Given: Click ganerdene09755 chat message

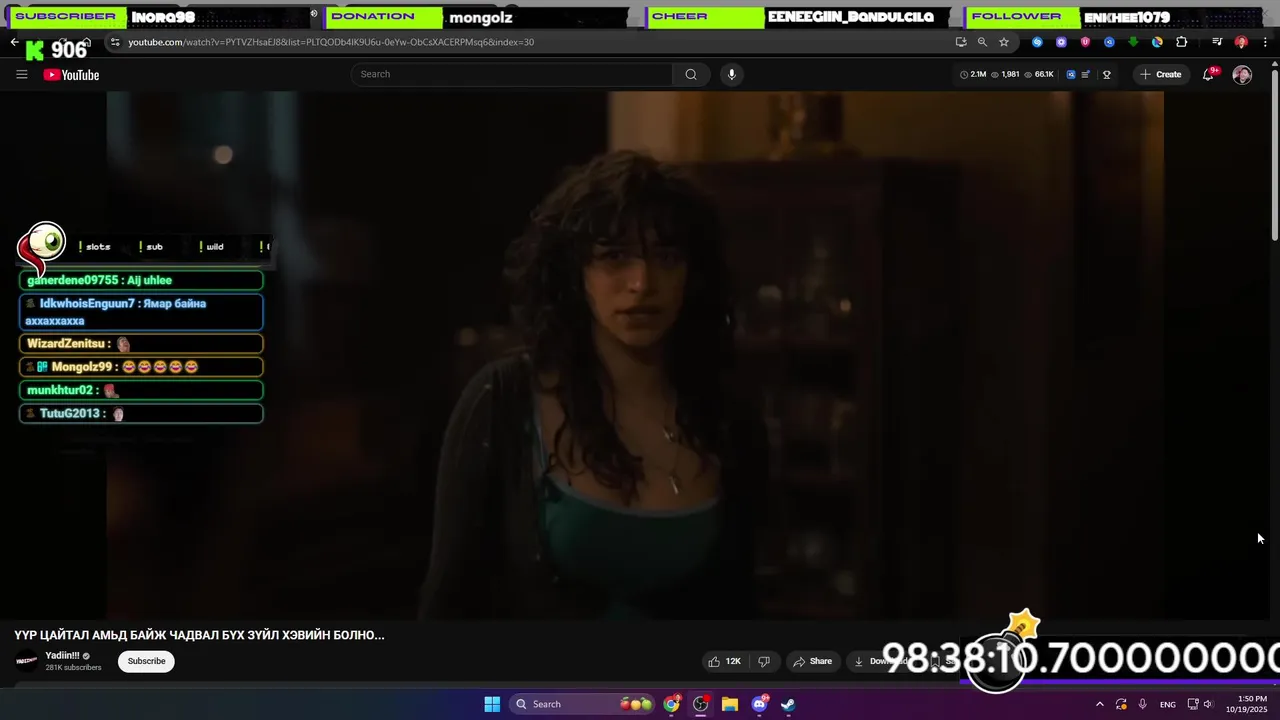Looking at the screenshot, I should pos(141,281).
